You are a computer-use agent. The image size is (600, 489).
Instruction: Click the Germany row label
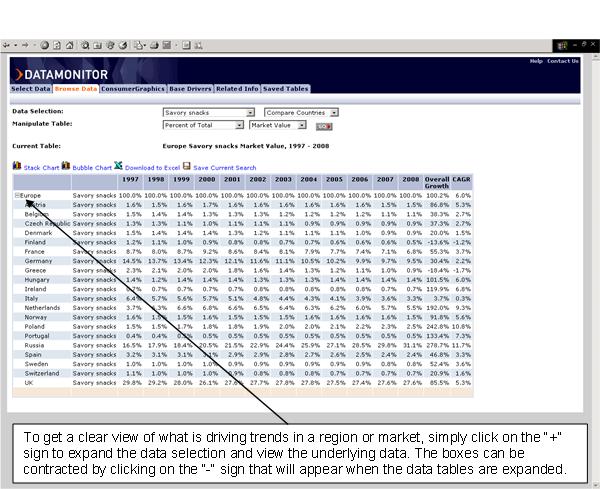(38, 261)
